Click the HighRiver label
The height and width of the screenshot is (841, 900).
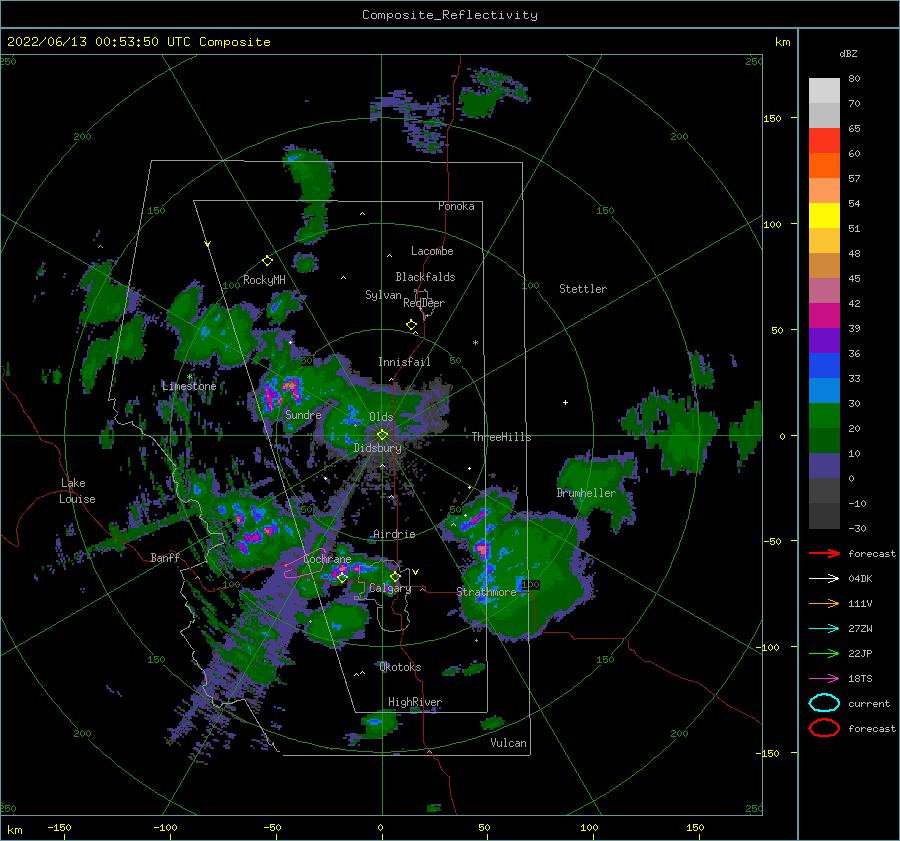pyautogui.click(x=415, y=702)
